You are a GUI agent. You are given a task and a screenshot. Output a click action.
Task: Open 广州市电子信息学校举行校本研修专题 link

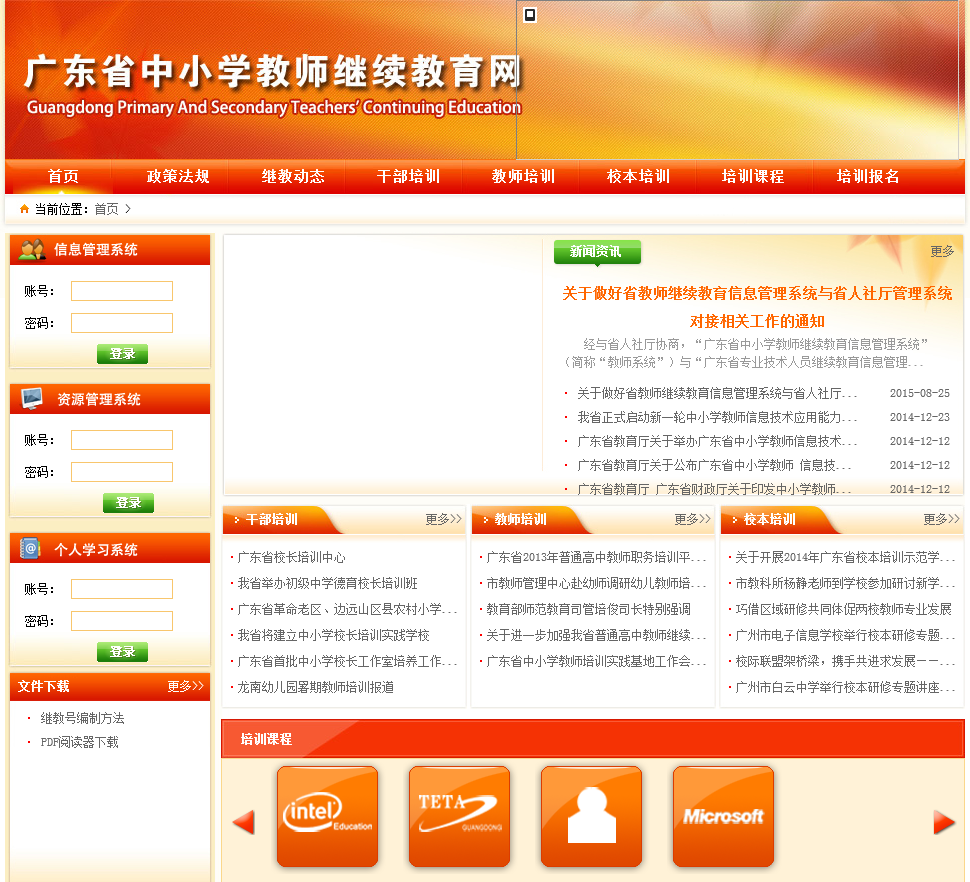point(845,635)
